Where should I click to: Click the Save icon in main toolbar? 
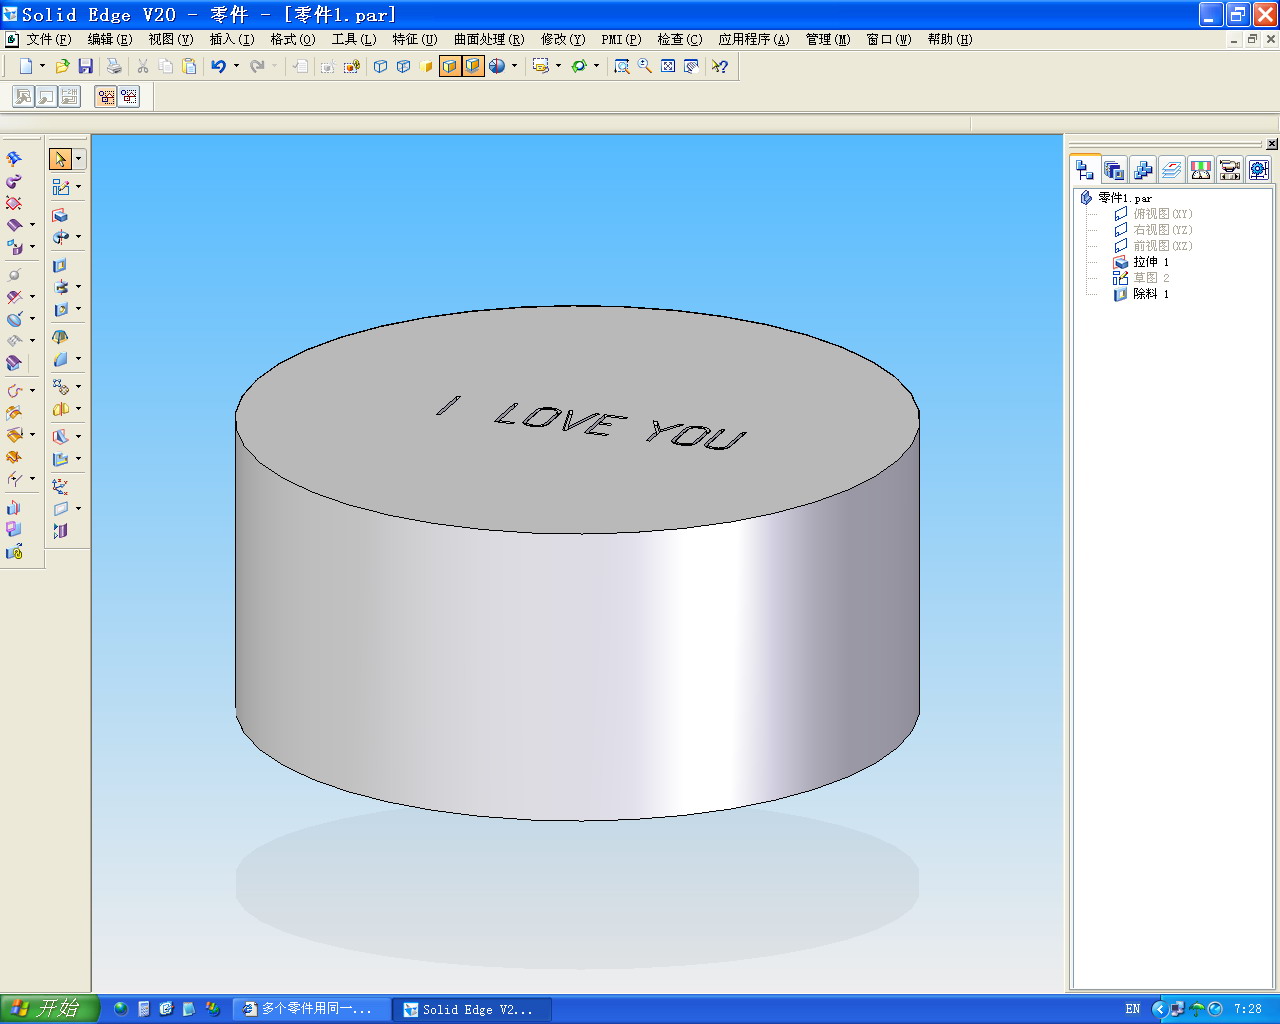tap(86, 66)
